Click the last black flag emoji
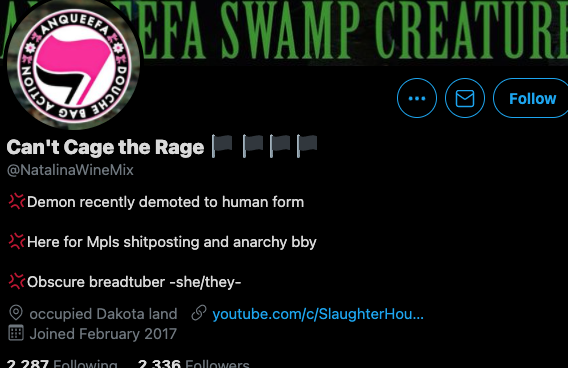 (307, 146)
